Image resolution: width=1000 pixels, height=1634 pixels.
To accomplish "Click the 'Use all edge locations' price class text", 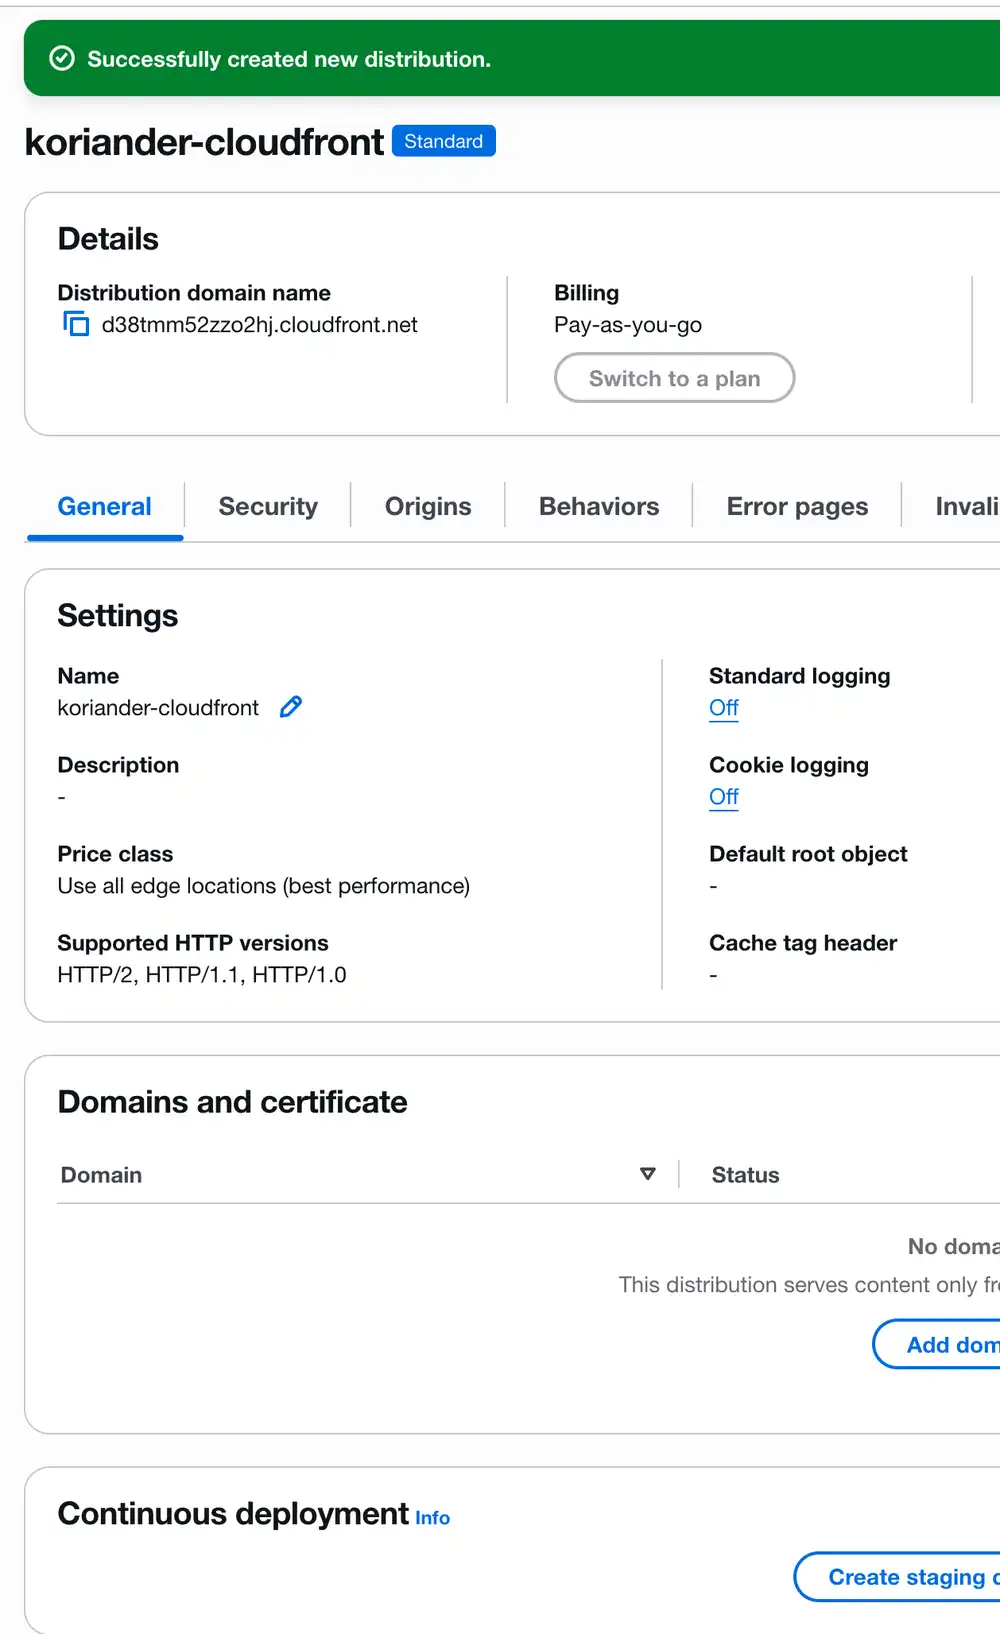I will (x=264, y=886).
